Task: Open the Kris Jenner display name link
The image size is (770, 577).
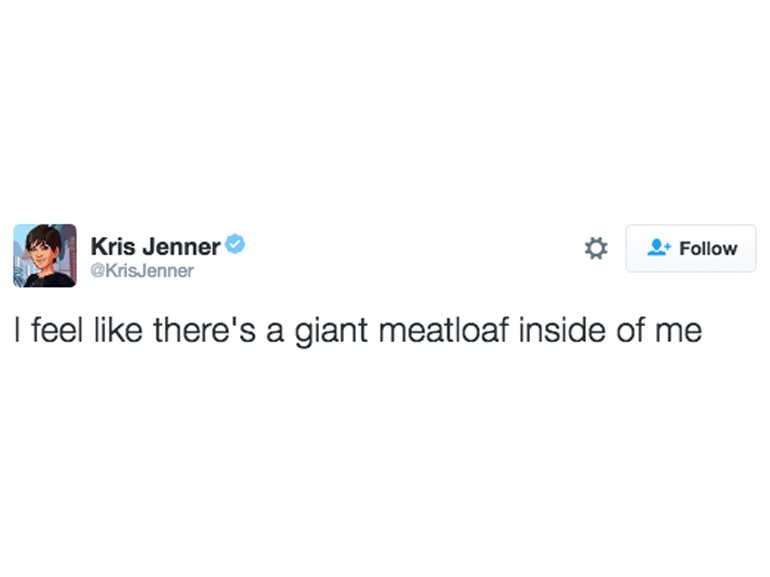Action: click(x=155, y=245)
